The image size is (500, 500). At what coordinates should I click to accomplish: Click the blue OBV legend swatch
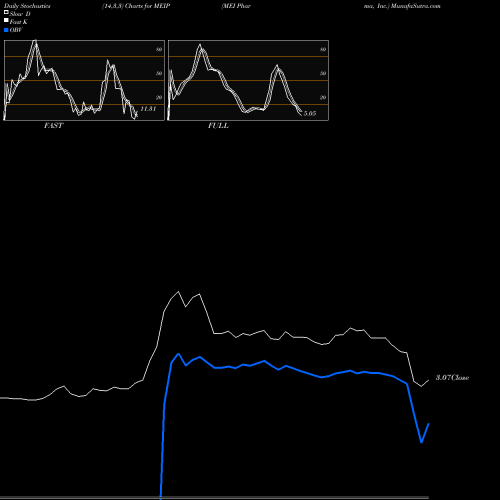6,30
